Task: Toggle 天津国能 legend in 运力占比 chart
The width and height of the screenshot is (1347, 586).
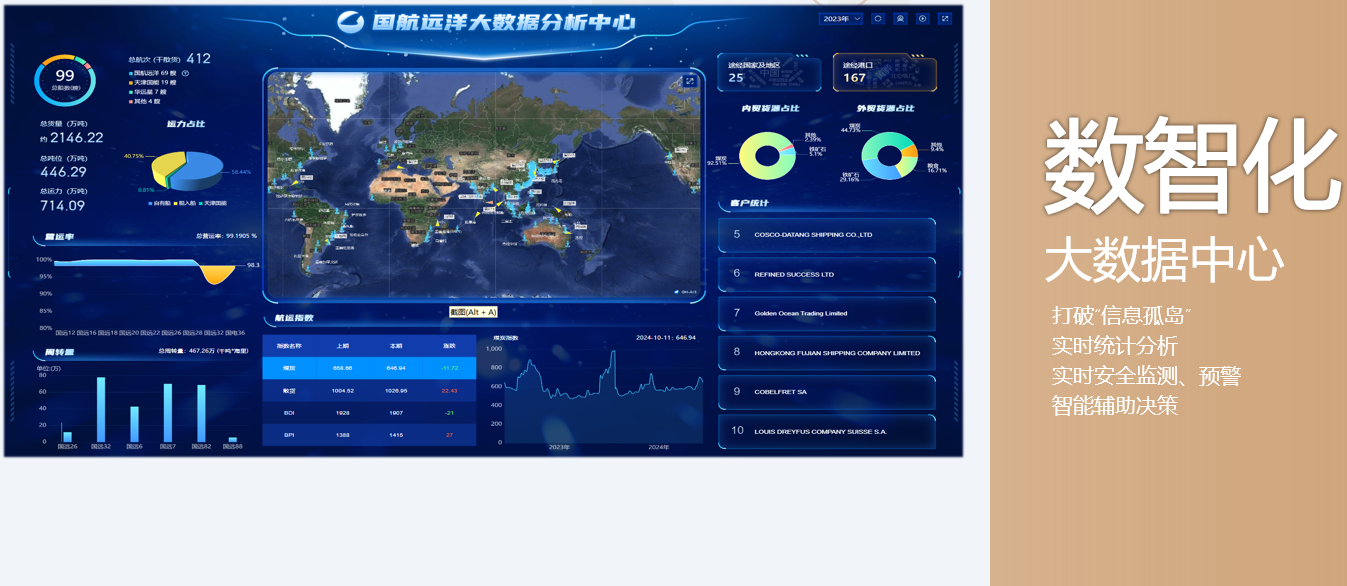Action: (x=213, y=203)
